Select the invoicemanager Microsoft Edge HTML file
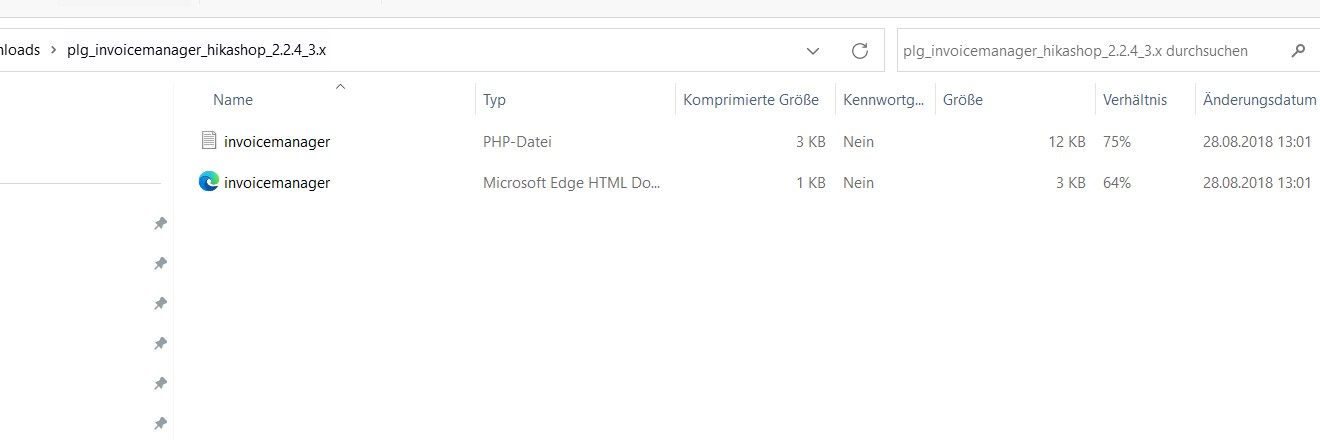 click(x=277, y=183)
